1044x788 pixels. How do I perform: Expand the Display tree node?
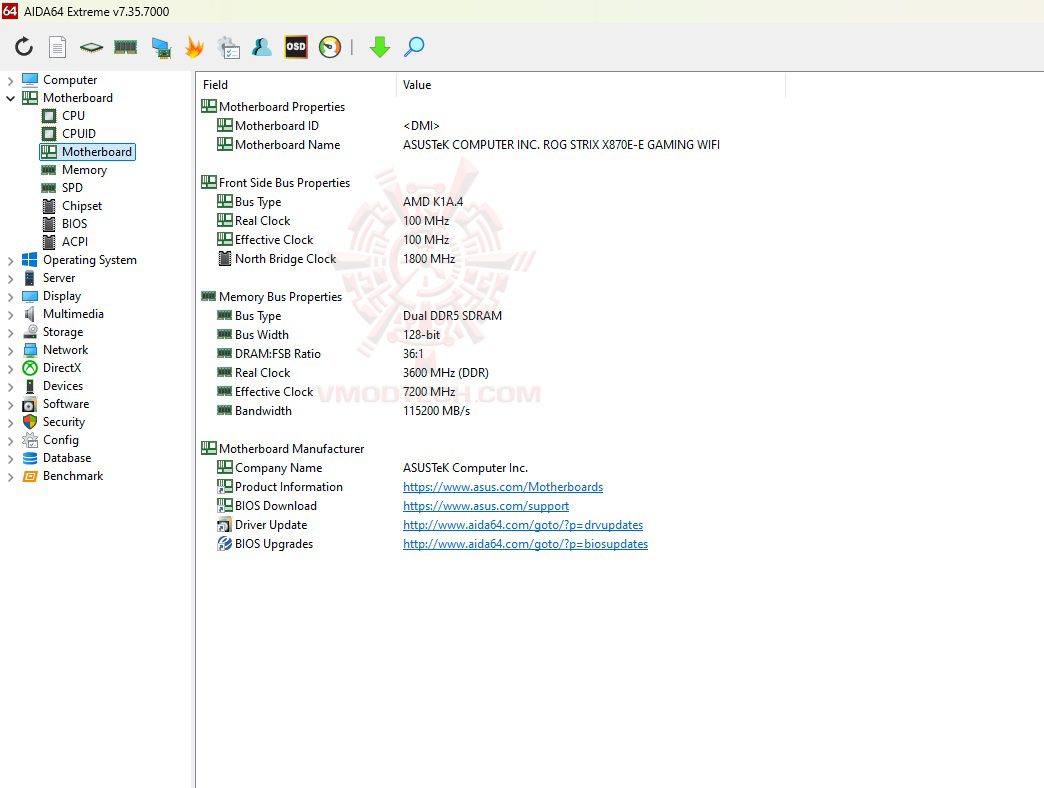click(x=10, y=297)
